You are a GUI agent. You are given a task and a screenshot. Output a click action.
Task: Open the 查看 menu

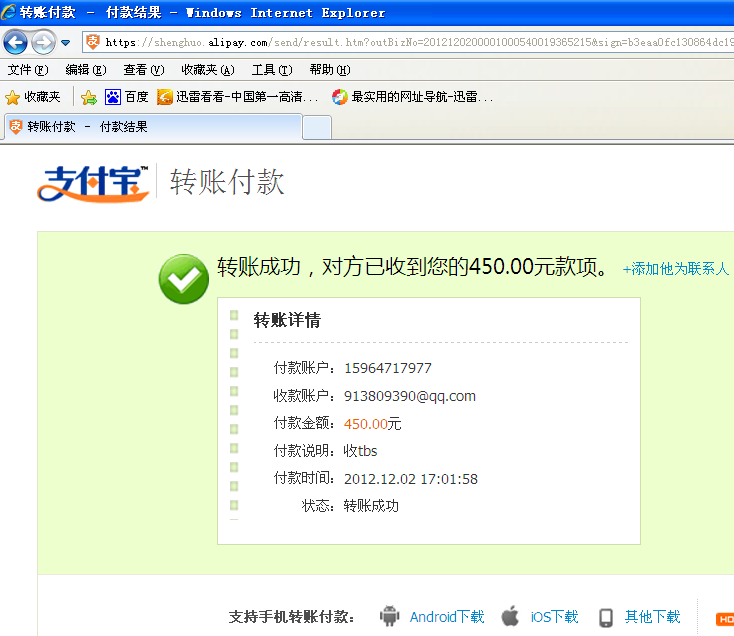[x=143, y=70]
